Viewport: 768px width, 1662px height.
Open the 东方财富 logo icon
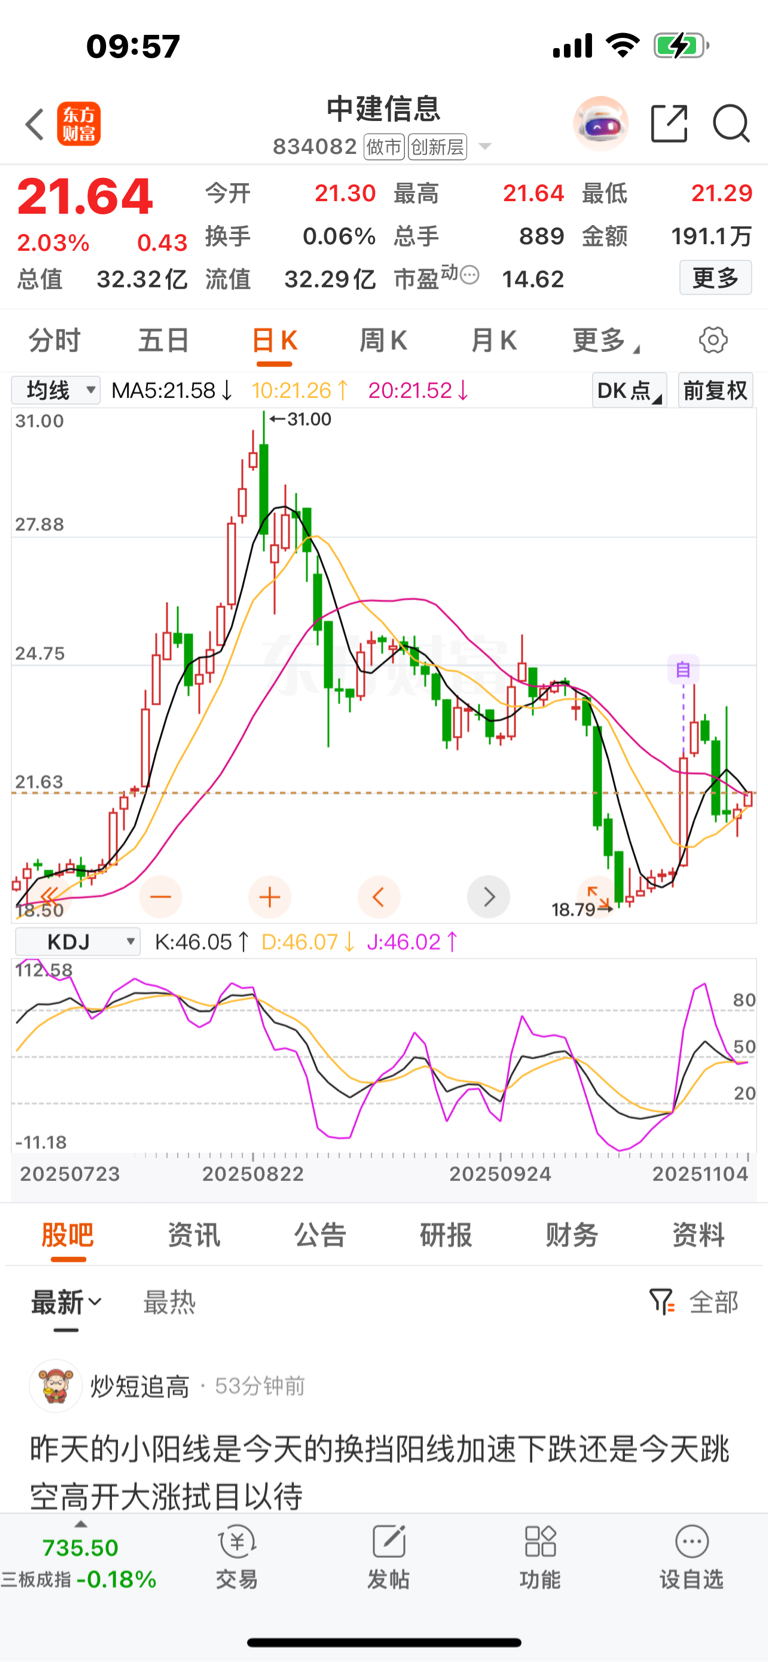pyautogui.click(x=79, y=124)
